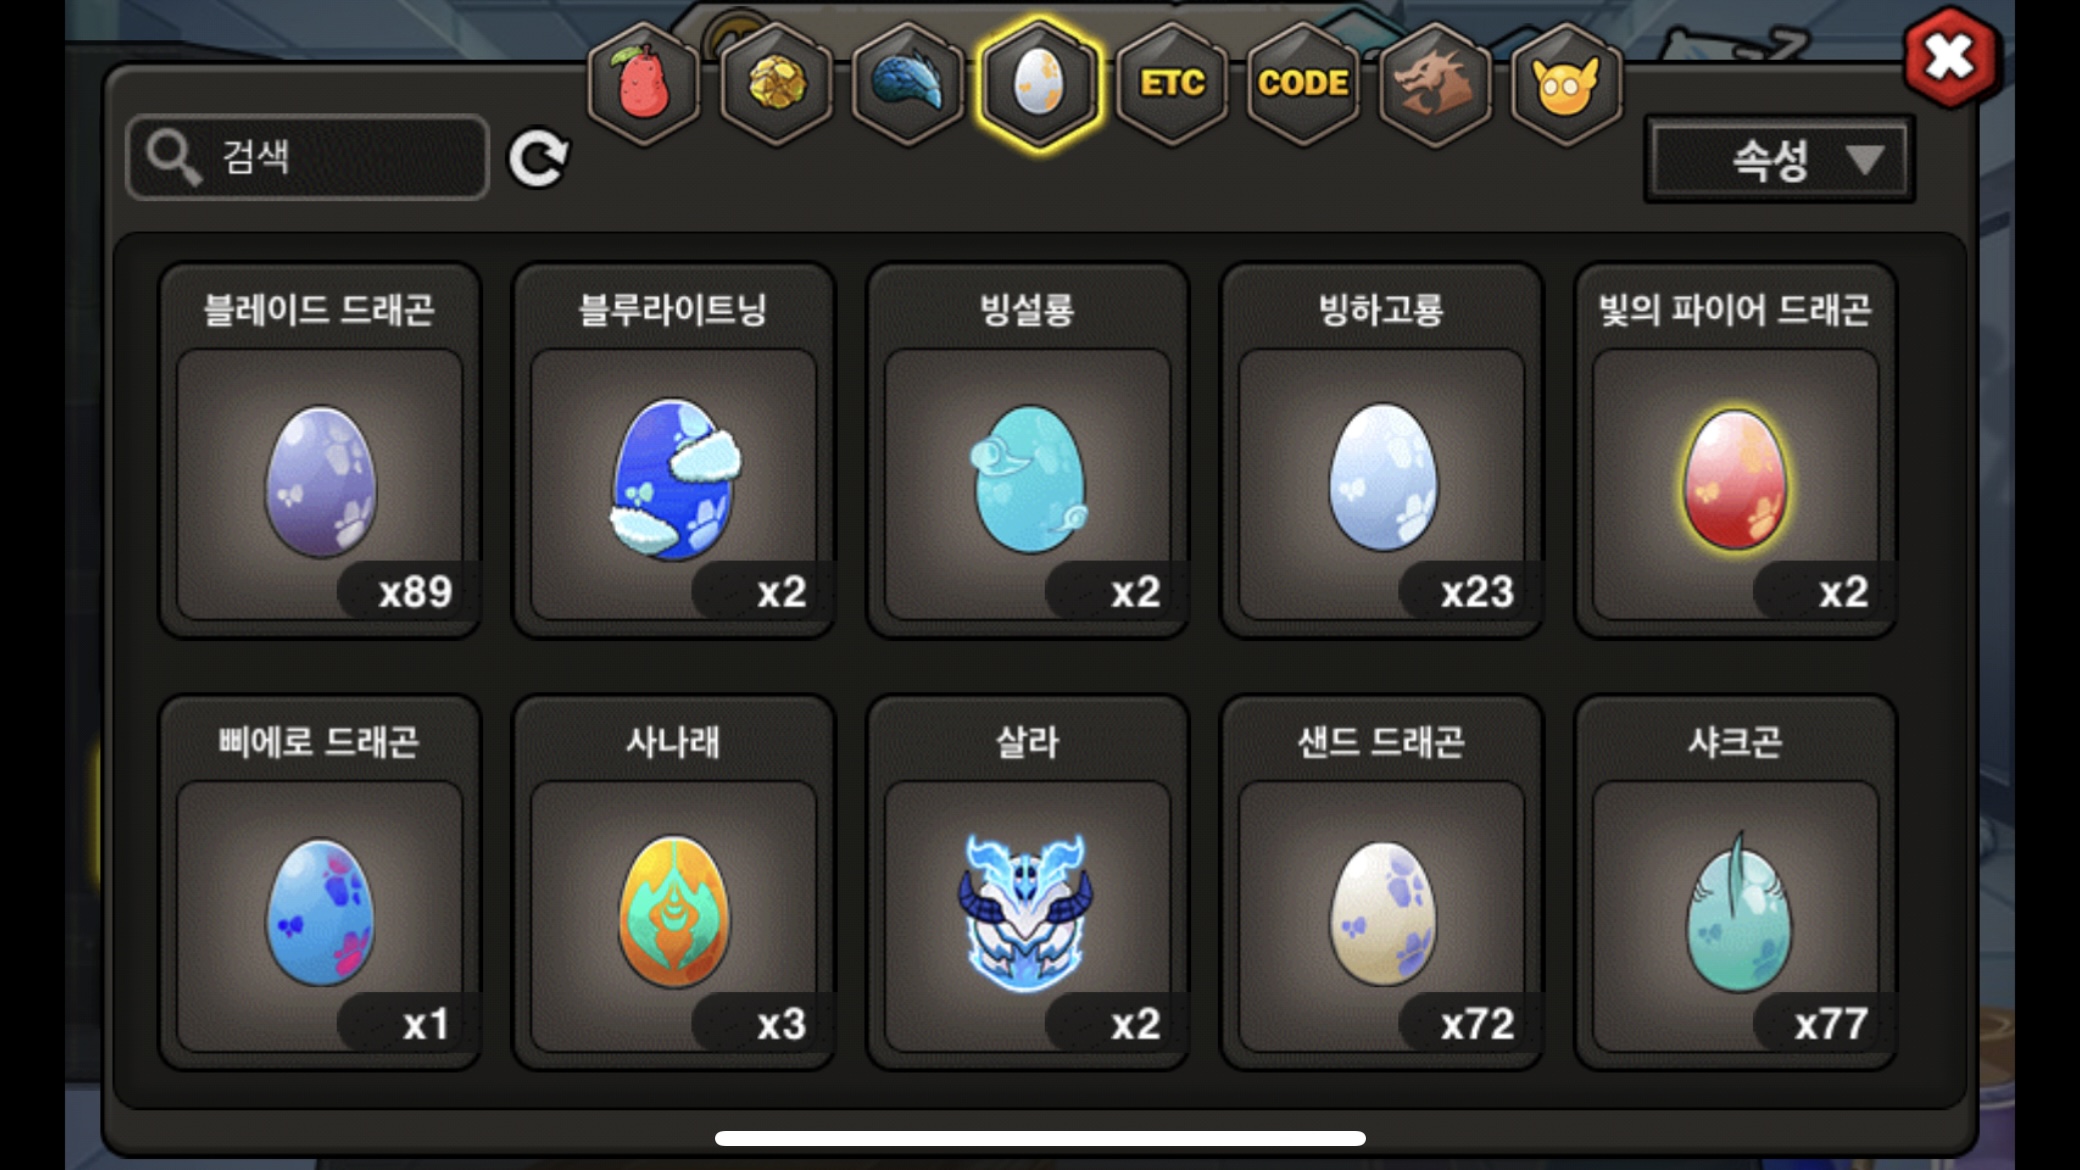
Task: Choose the 블루라이트닝 egg card
Action: tap(674, 451)
